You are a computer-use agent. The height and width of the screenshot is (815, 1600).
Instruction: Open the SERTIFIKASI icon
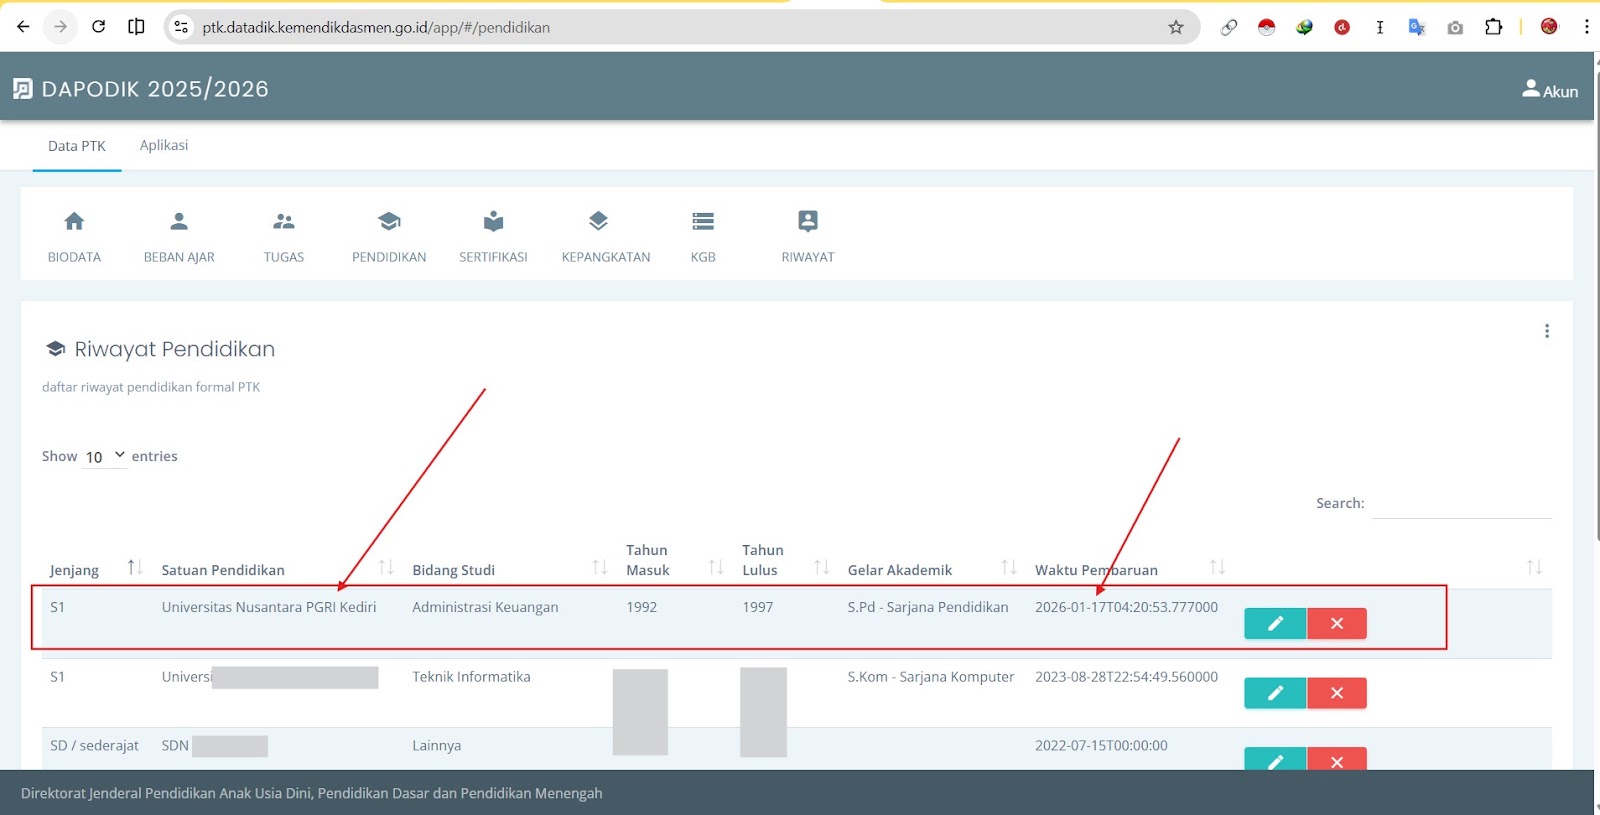point(493,221)
